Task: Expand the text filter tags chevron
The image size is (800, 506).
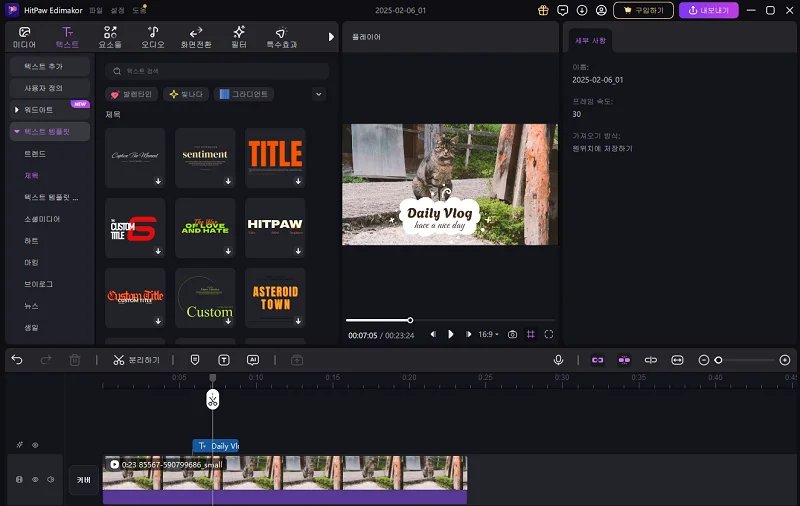Action: [x=319, y=94]
